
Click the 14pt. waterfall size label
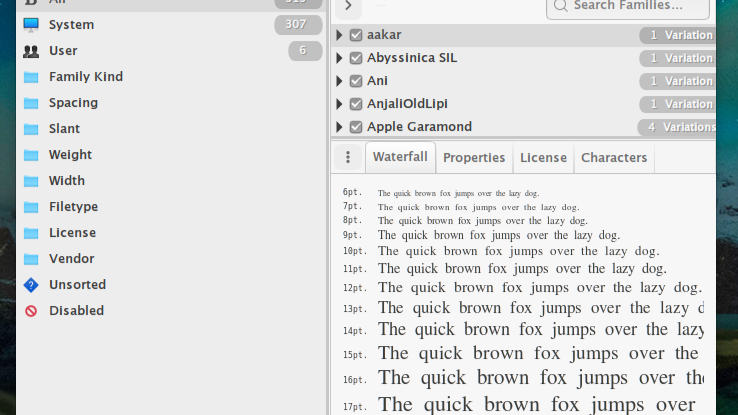pyautogui.click(x=354, y=331)
